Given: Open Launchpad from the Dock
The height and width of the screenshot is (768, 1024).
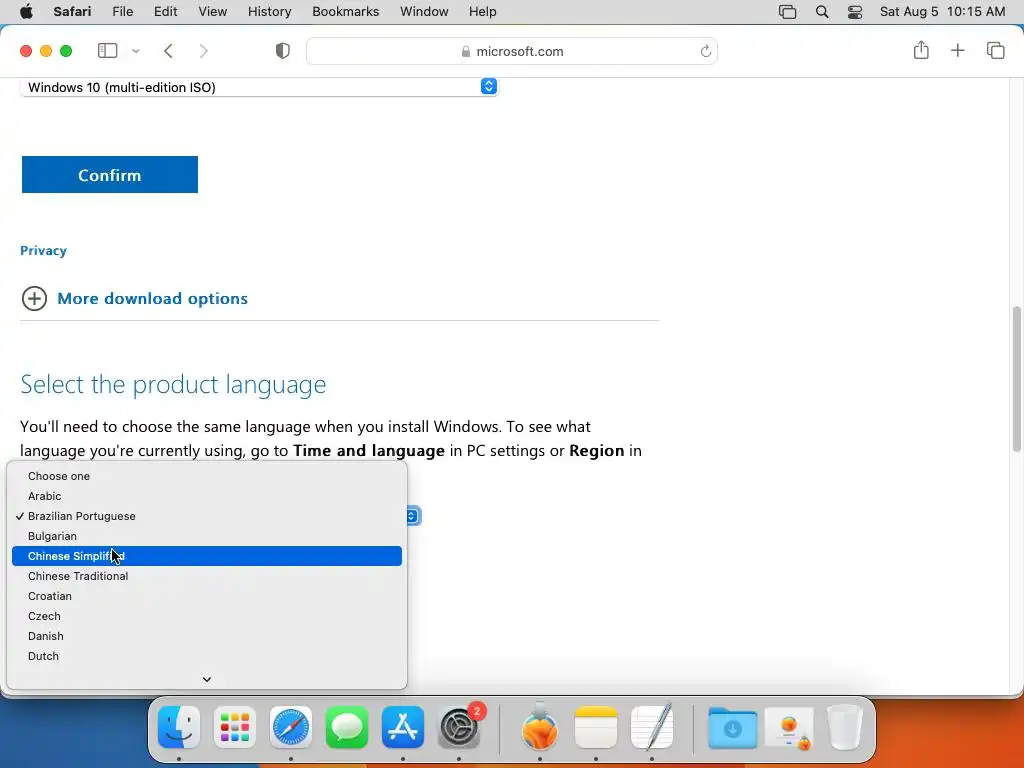Looking at the screenshot, I should [234, 727].
